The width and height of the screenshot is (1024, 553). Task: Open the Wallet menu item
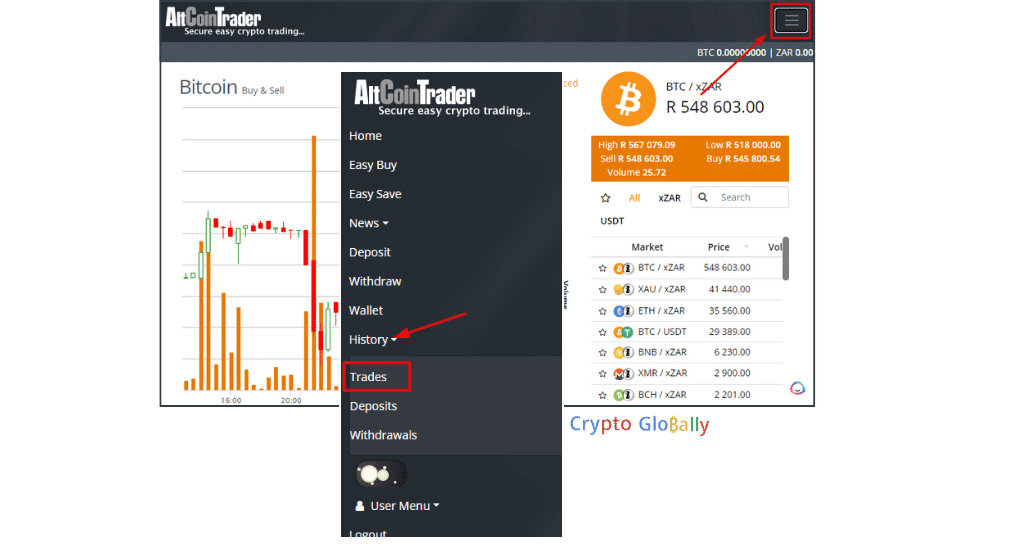tap(366, 311)
